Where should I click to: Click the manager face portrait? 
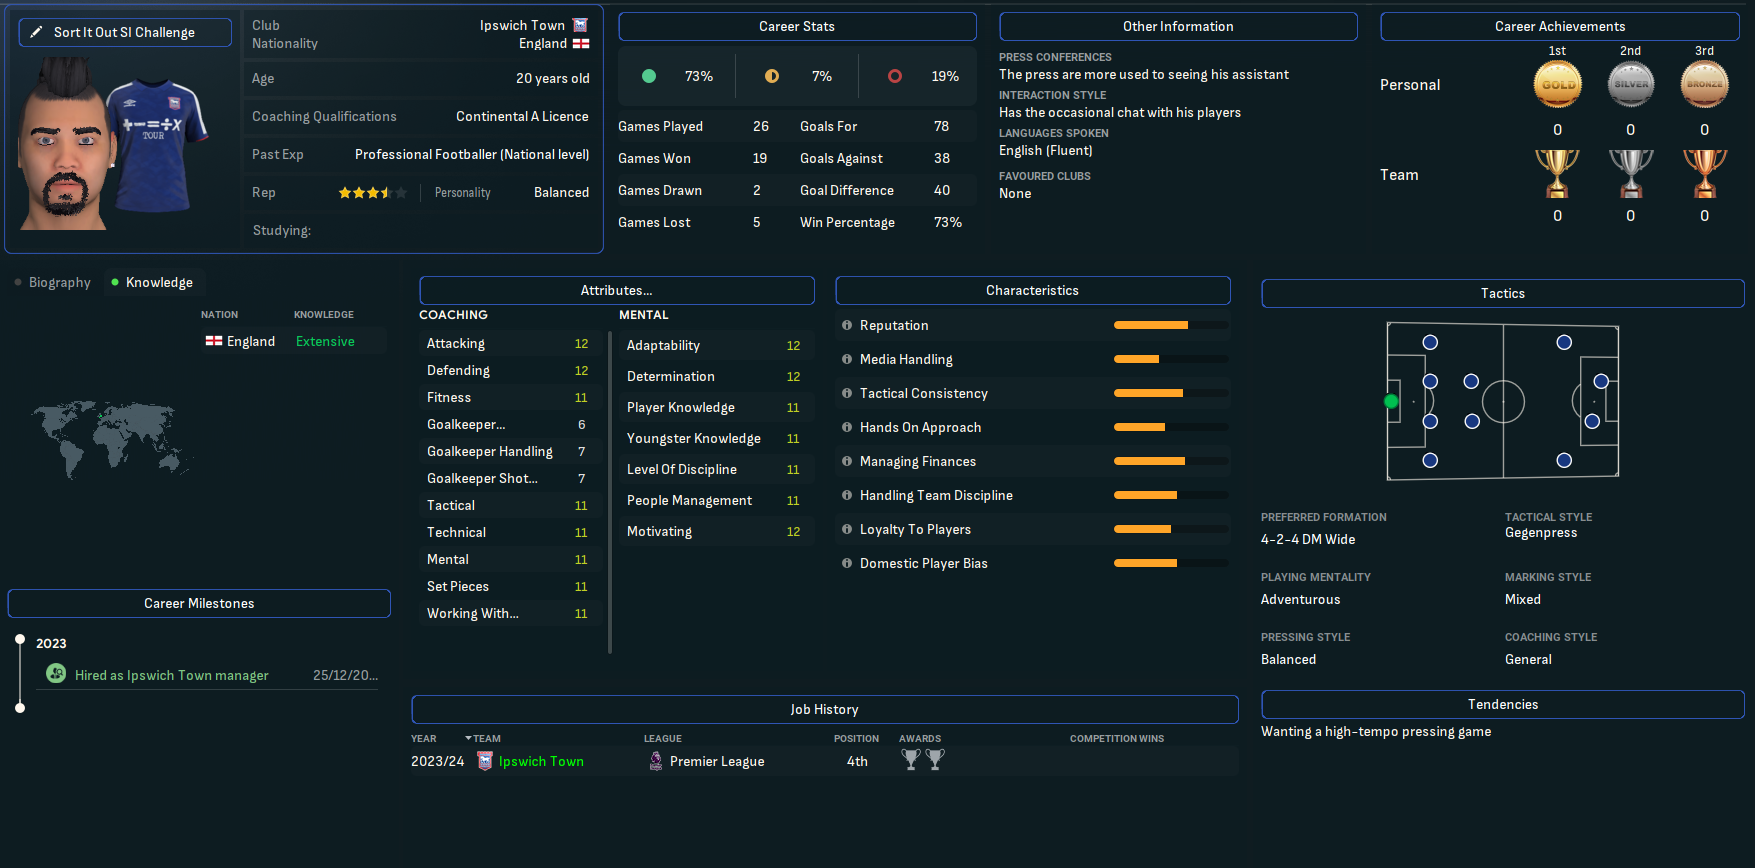pos(66,145)
